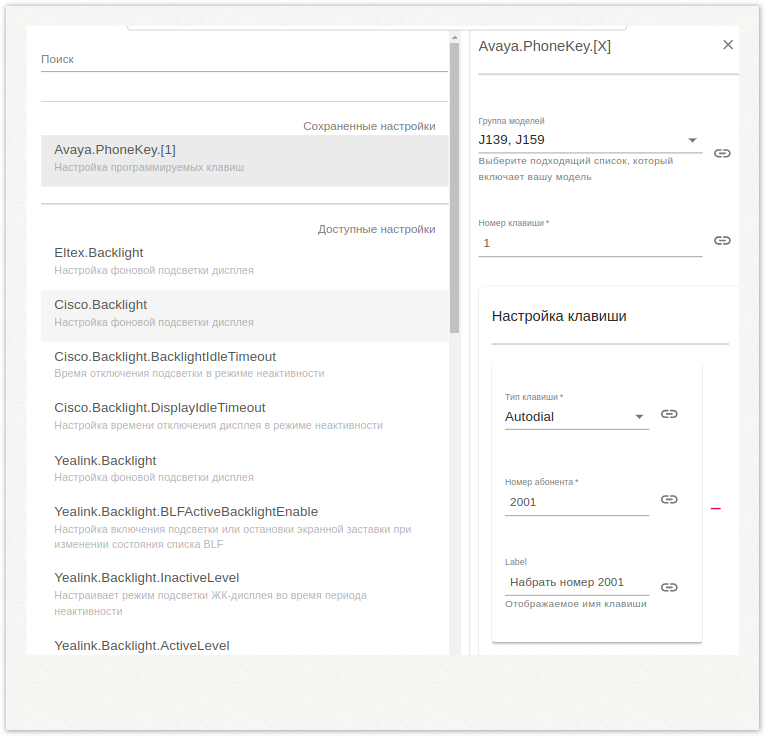Click the key number input field
The image size is (765, 736).
point(590,243)
